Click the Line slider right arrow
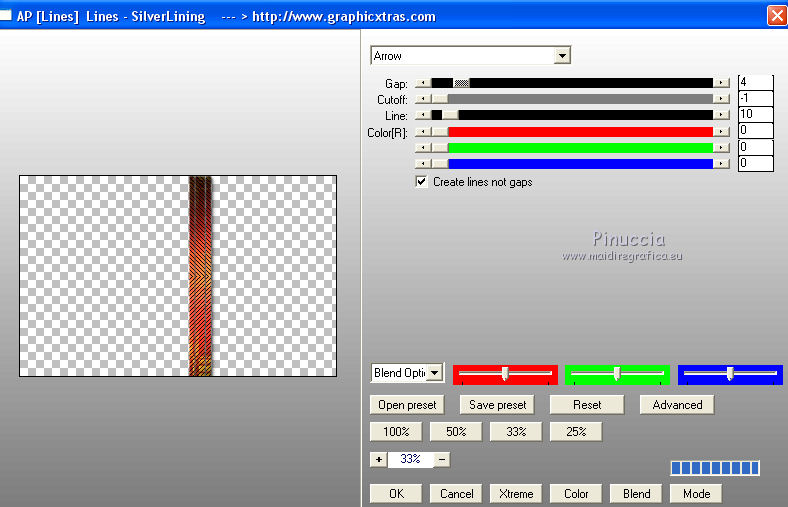The height and width of the screenshot is (507, 788). tap(721, 115)
